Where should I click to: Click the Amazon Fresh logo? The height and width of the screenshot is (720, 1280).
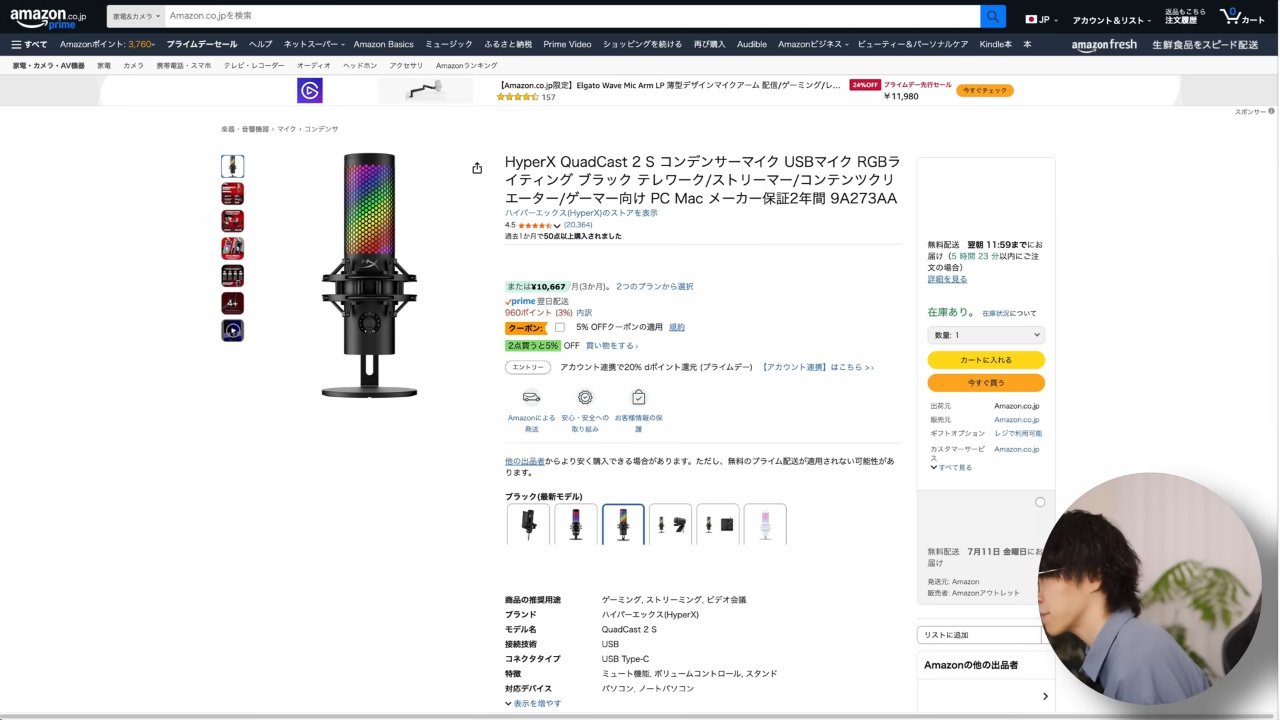point(1104,45)
